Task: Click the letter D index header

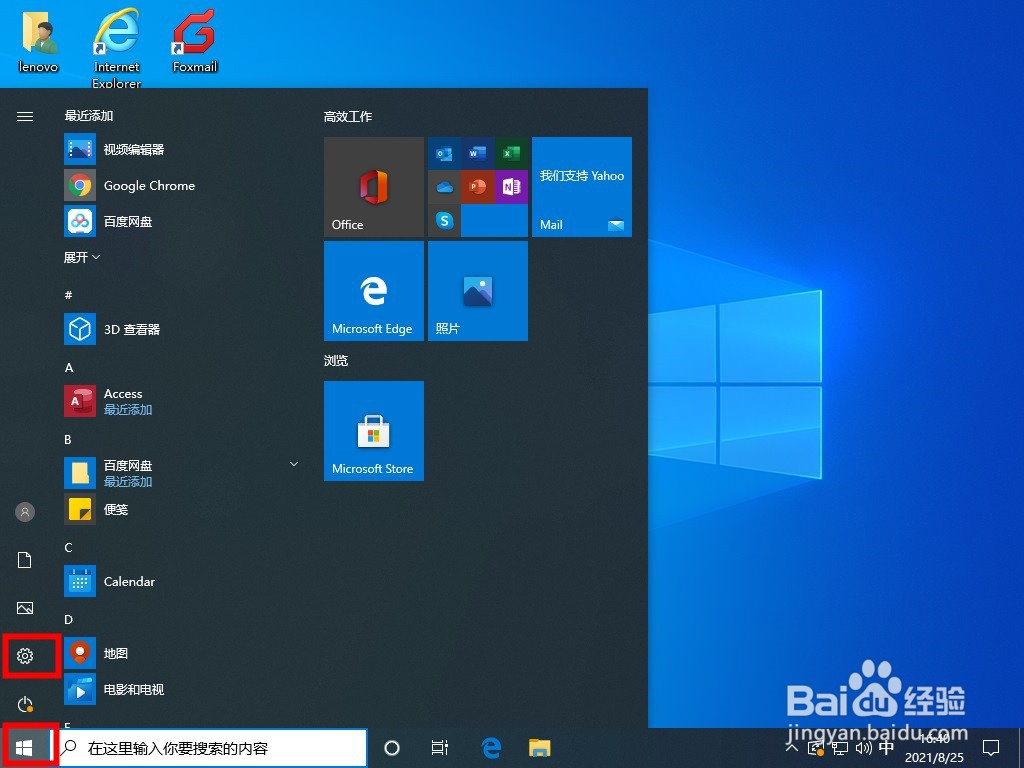Action: [x=69, y=619]
